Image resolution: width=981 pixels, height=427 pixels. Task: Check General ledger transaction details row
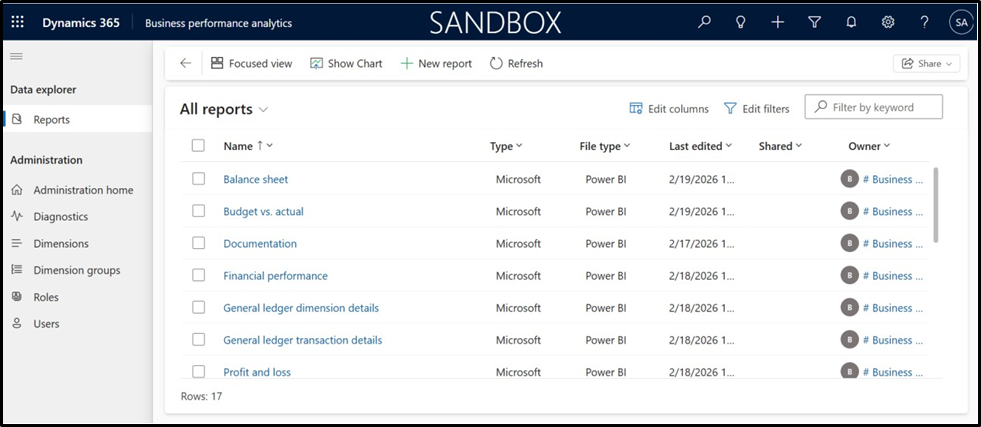coord(198,339)
